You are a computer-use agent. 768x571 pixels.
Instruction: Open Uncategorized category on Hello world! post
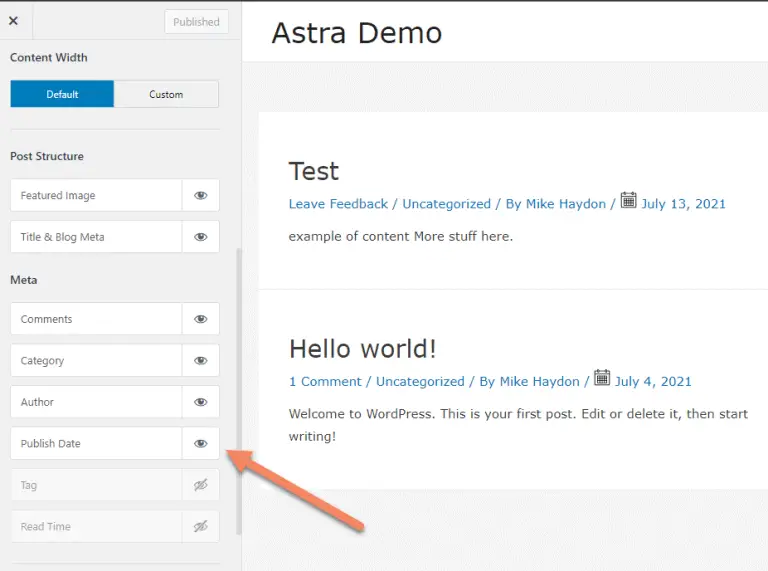[x=420, y=382]
